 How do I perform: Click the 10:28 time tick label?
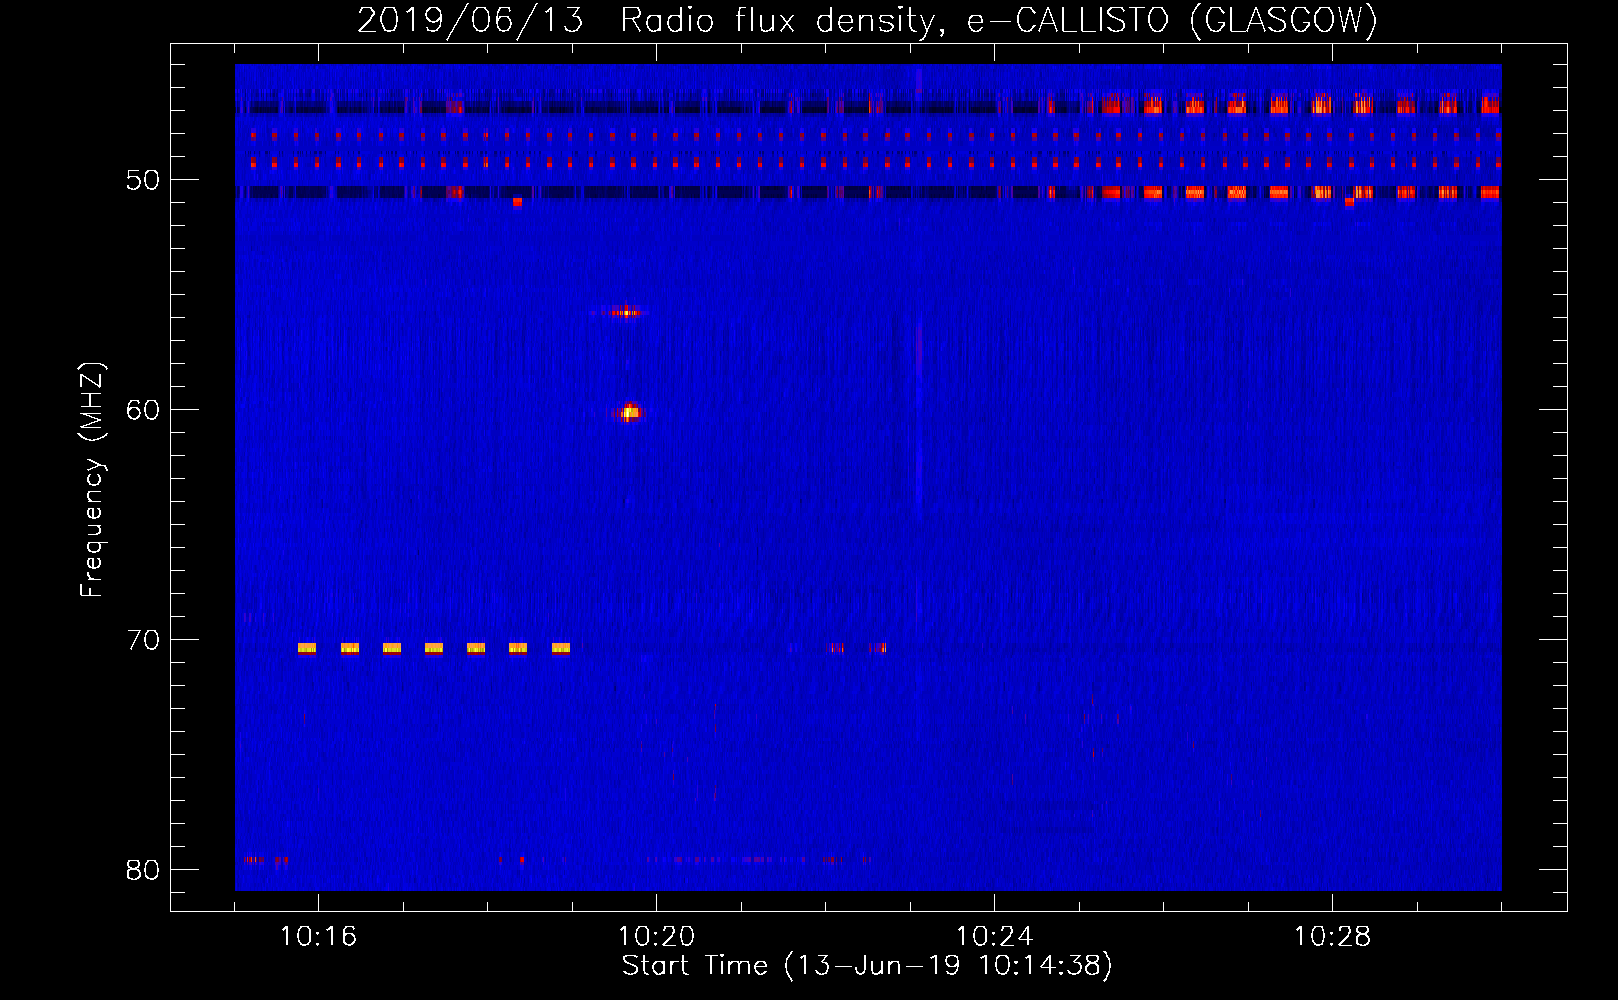pos(1332,937)
